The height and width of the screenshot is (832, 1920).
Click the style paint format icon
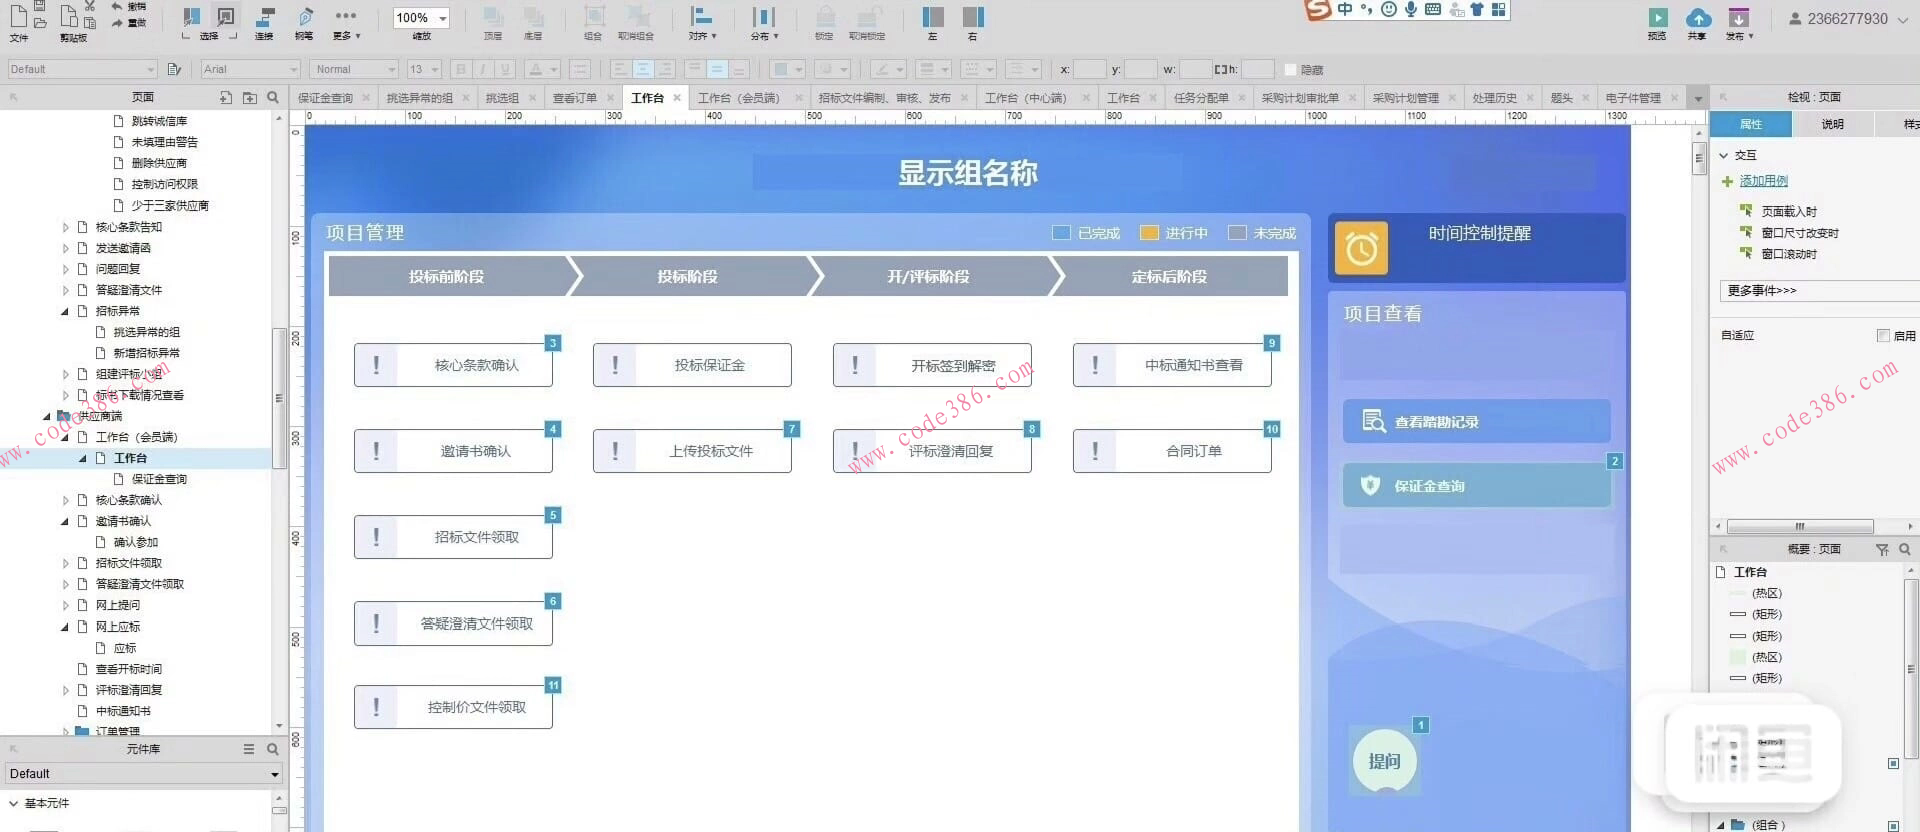174,69
